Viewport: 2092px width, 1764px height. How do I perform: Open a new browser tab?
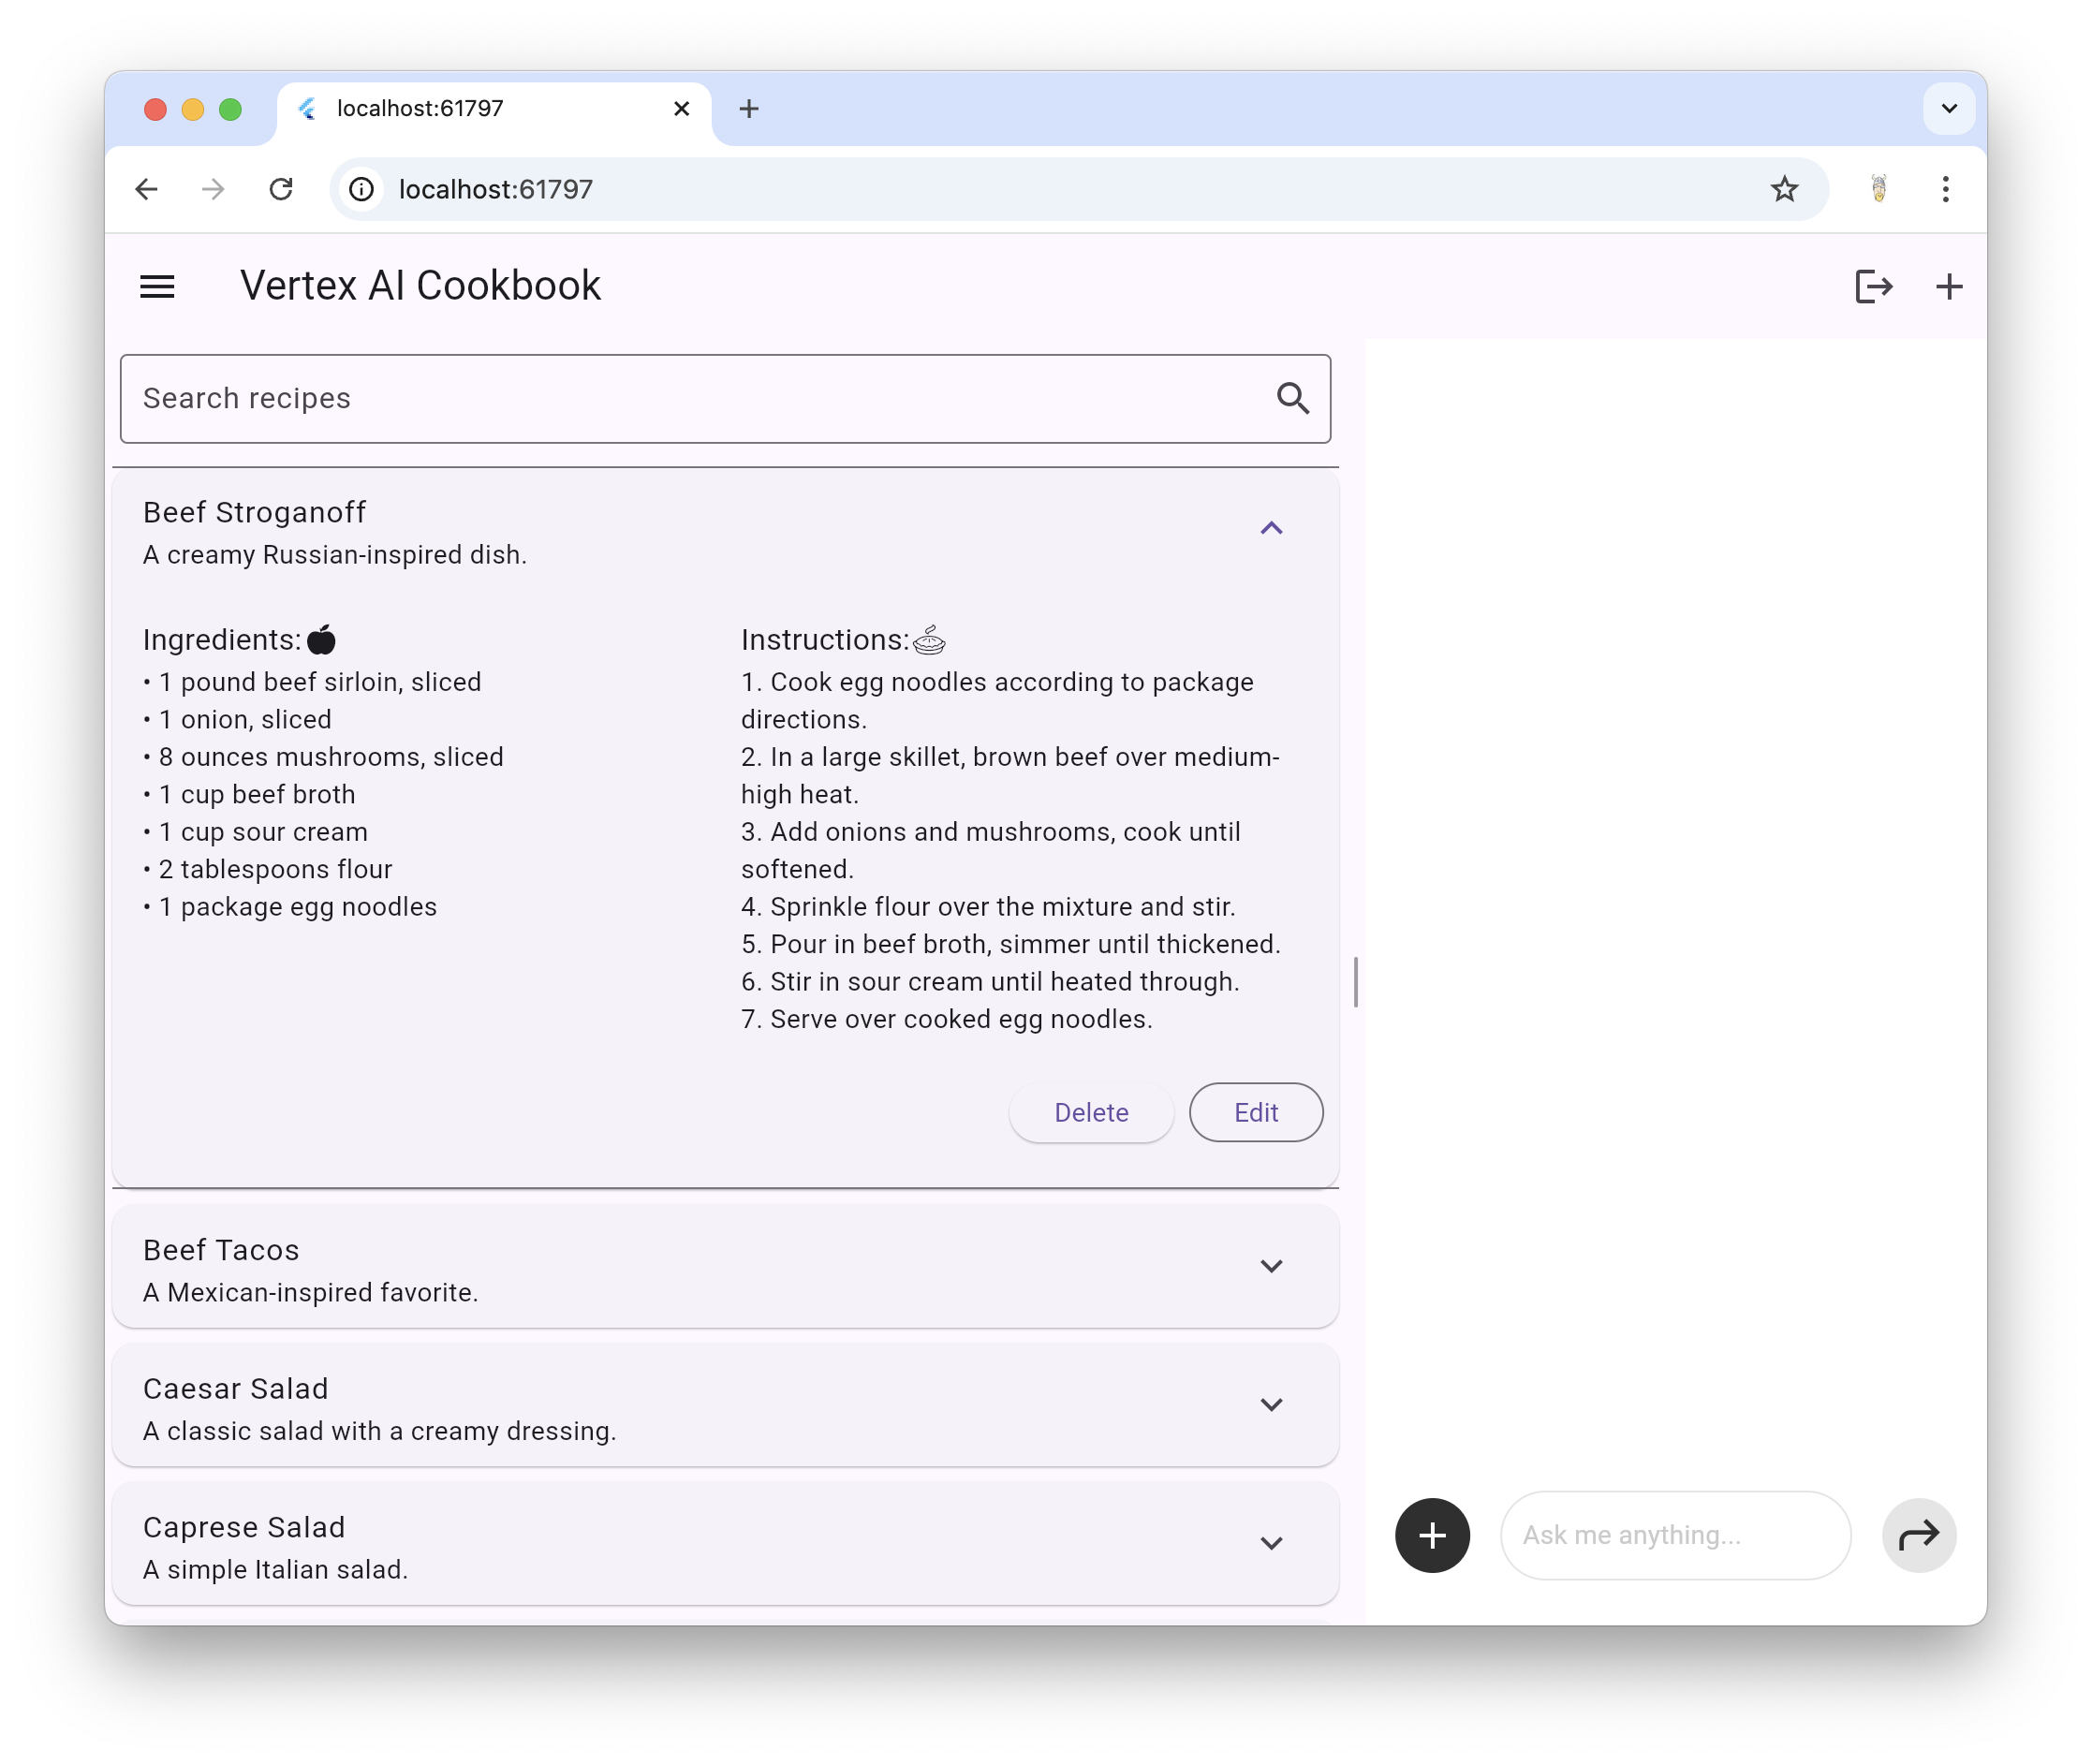[x=749, y=109]
